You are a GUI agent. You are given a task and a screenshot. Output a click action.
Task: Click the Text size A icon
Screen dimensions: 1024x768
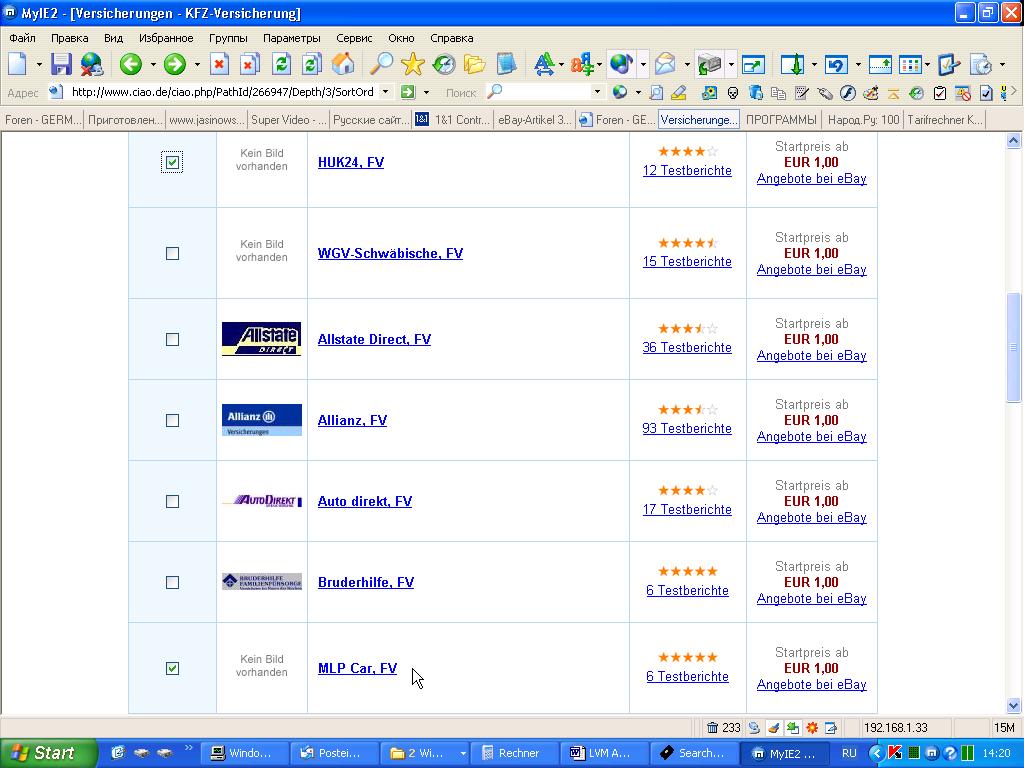pos(543,64)
